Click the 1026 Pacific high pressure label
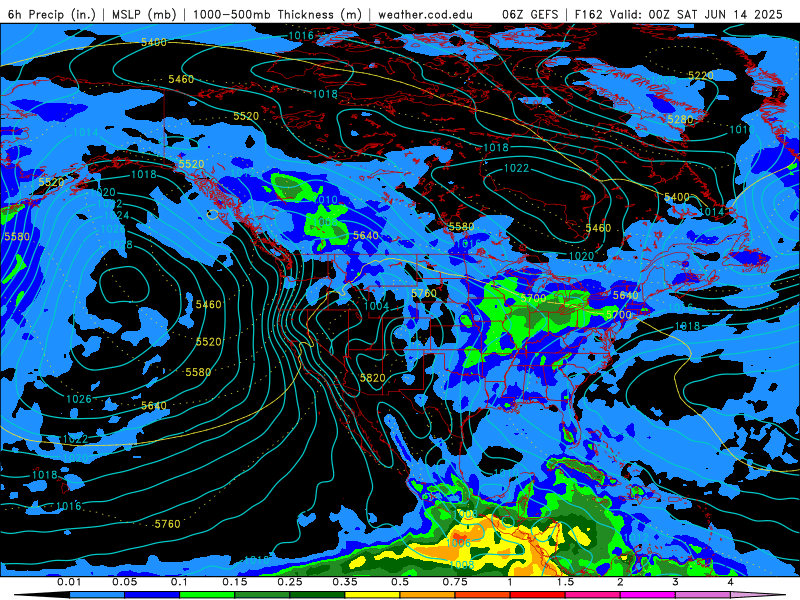Viewport: 800px width, 600px height. pos(79,399)
